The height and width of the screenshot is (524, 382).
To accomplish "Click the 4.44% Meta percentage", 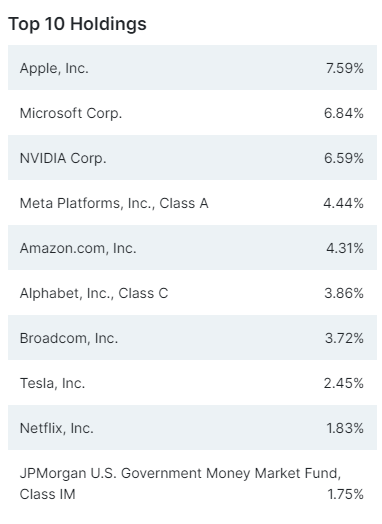I will pos(344,203).
